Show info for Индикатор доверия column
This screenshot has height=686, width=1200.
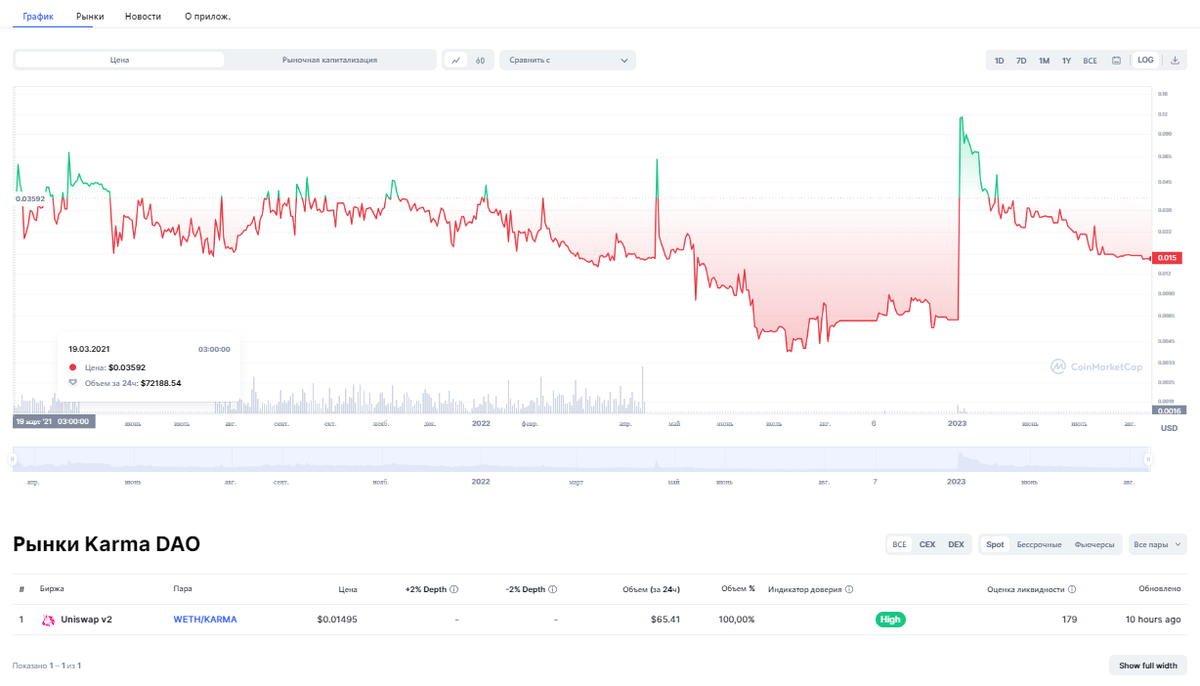(x=849, y=590)
